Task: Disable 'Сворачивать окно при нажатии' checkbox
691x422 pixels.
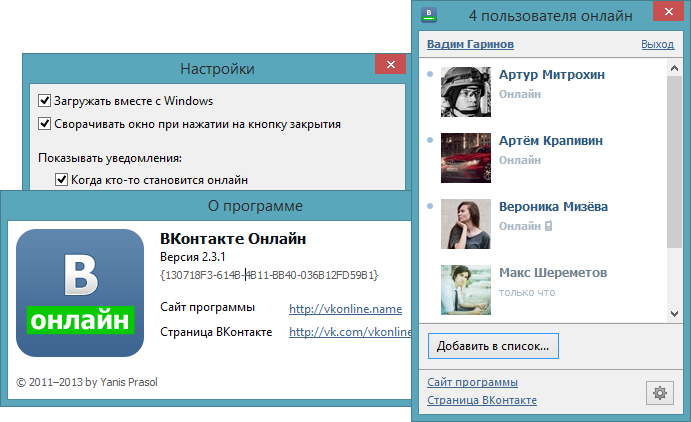Action: point(44,124)
